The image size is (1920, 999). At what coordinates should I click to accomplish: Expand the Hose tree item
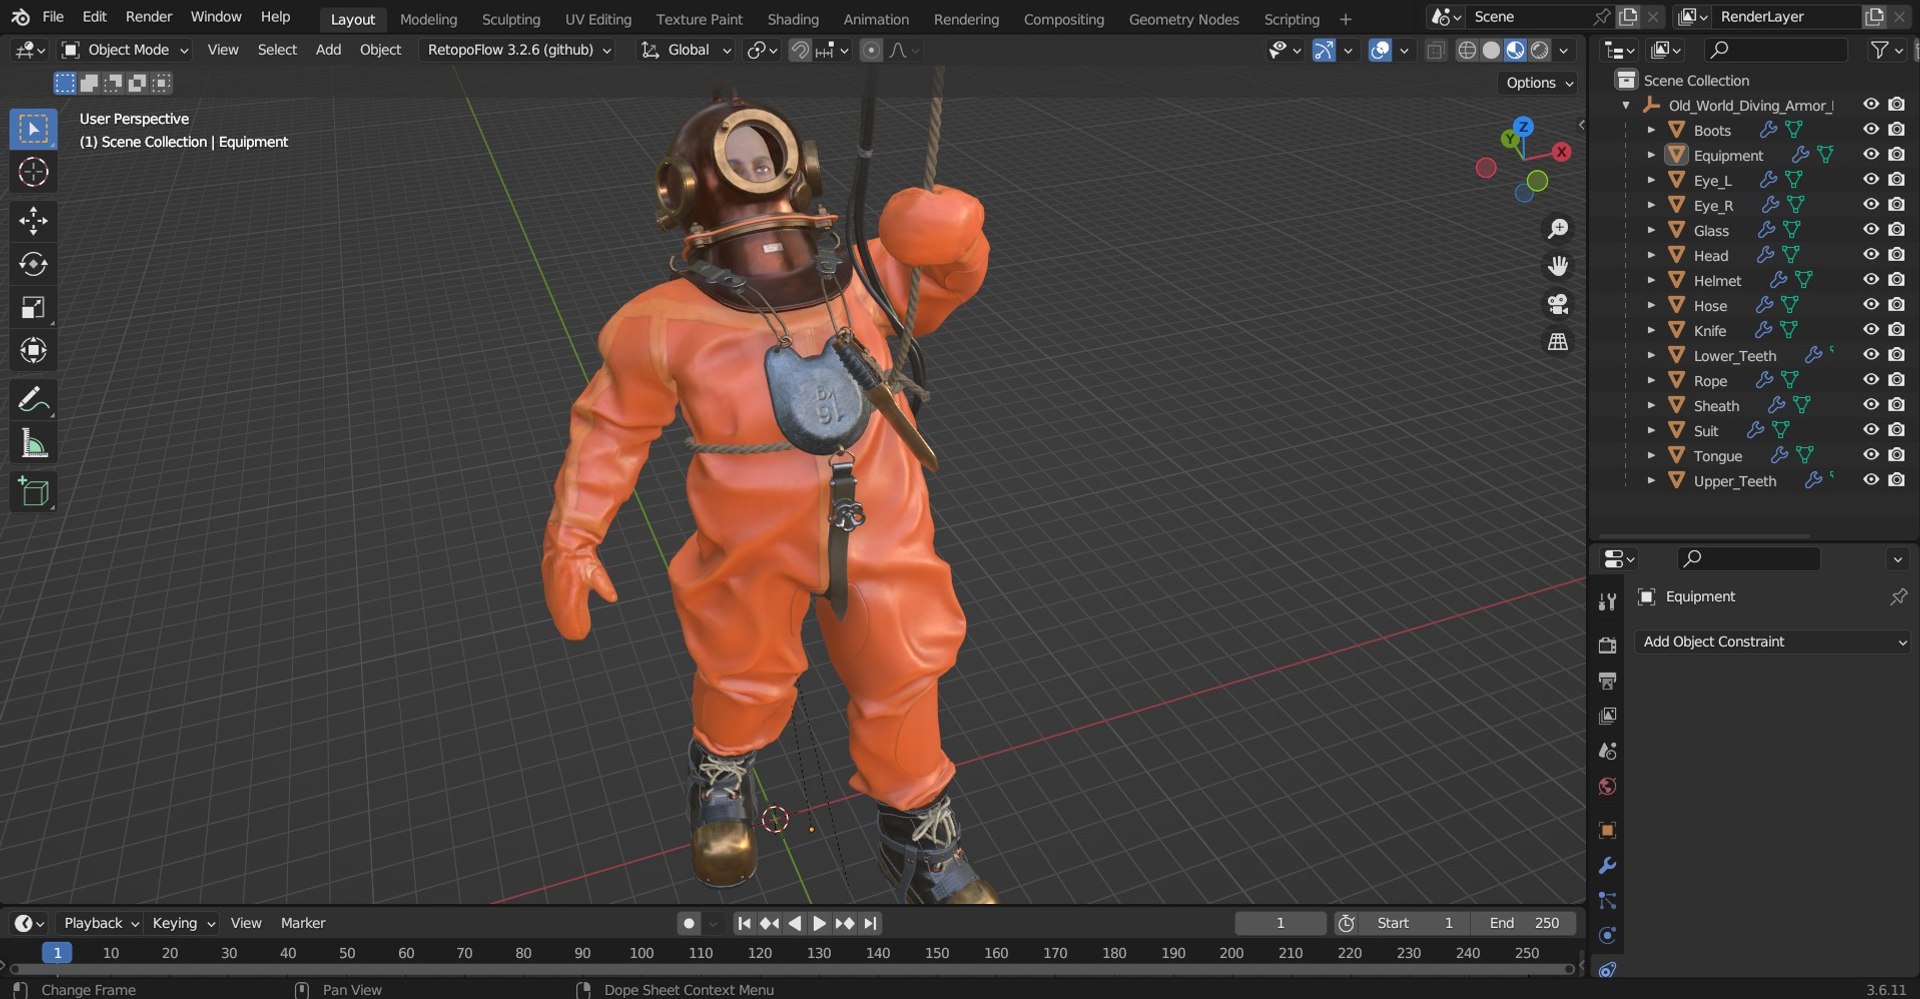(x=1651, y=305)
